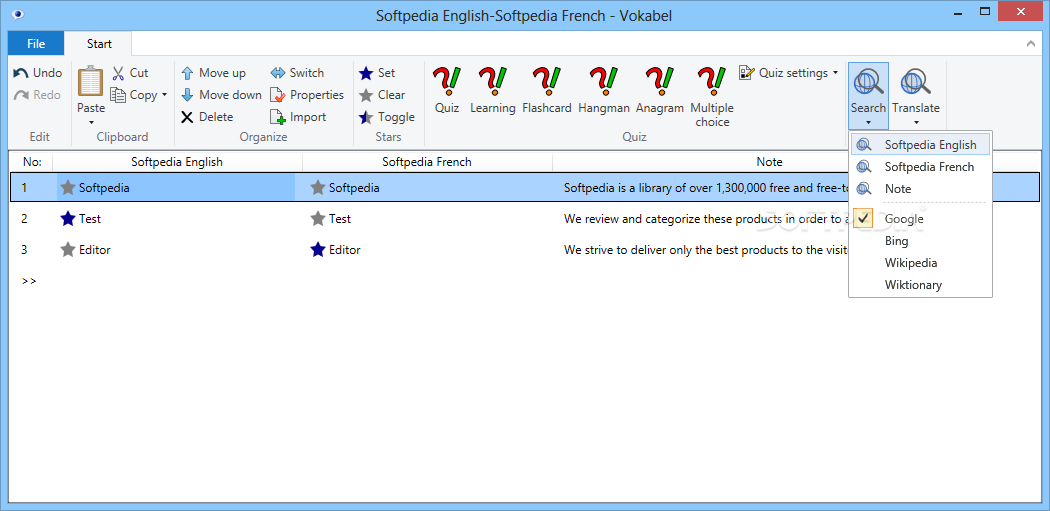Select Bing as search engine
The image size is (1050, 511).
tap(920, 240)
